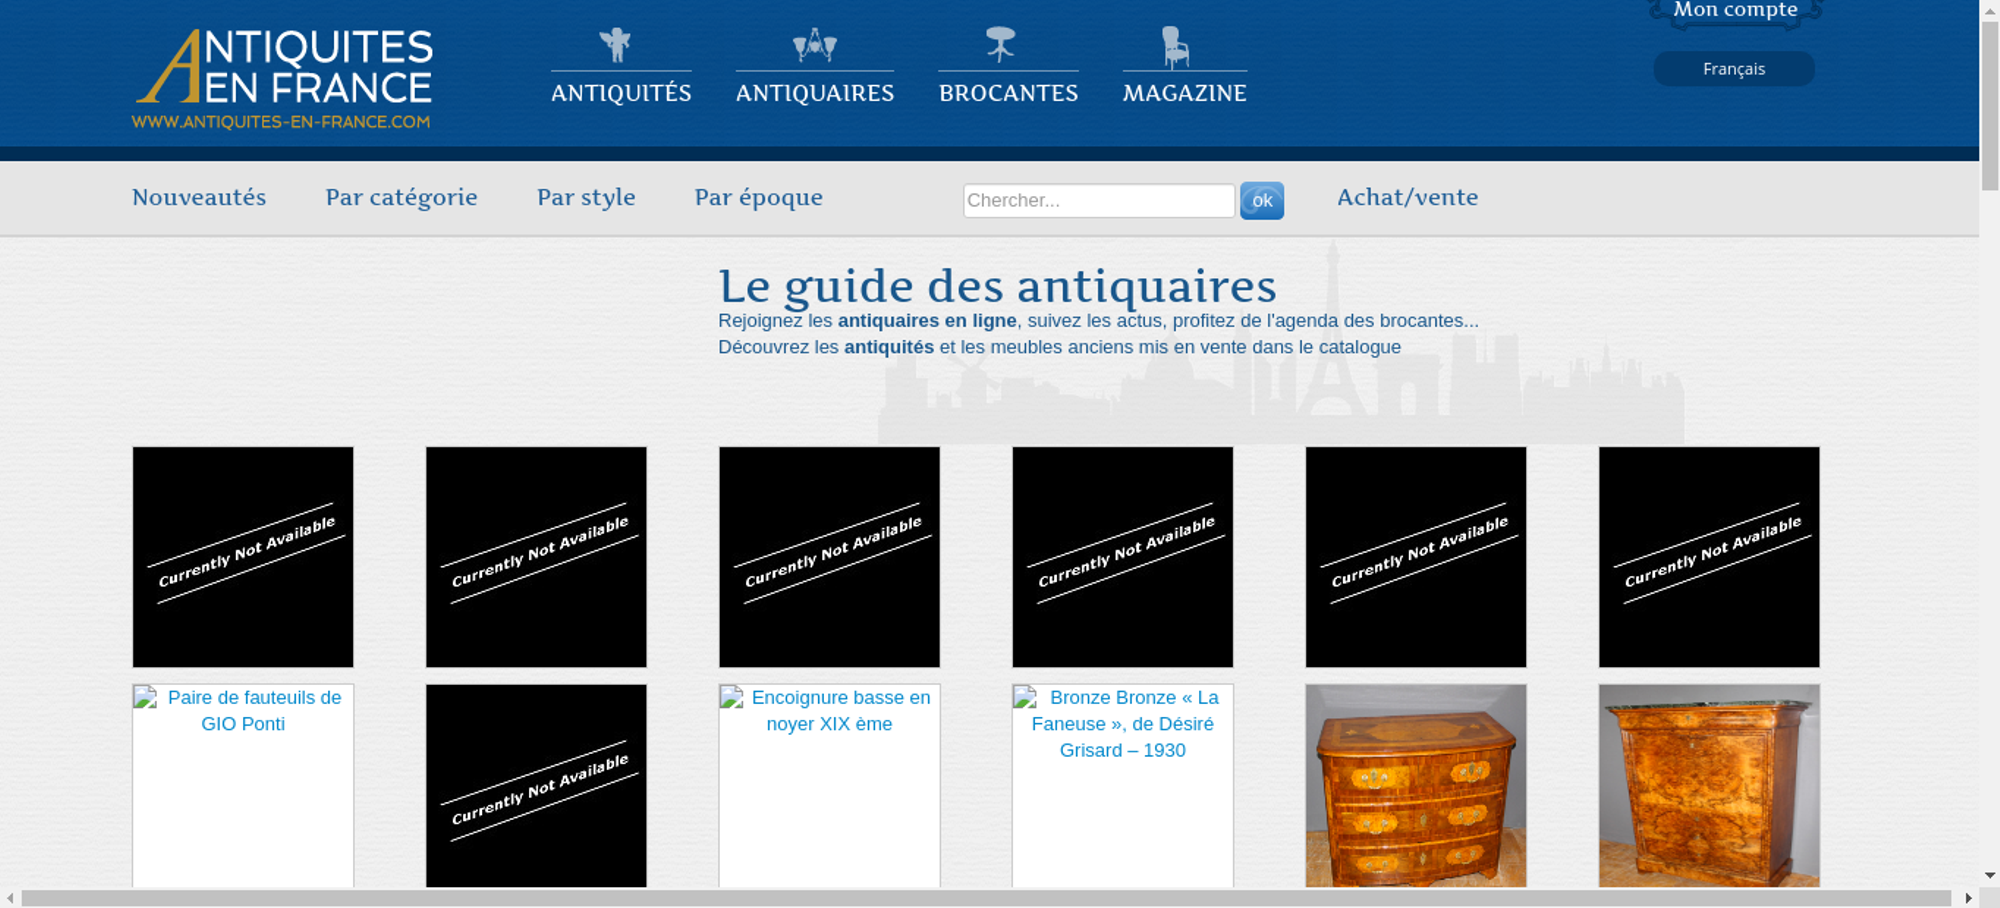Expand the Par époque menu
The image size is (2000, 908).
(758, 198)
